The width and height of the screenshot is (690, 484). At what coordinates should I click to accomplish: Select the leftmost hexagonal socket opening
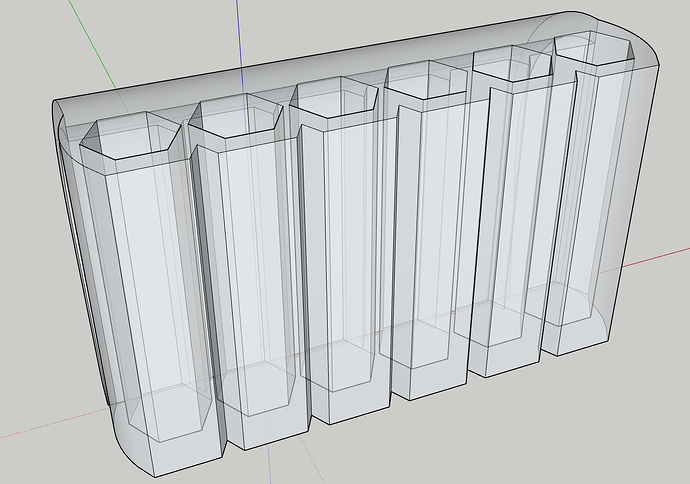130,136
